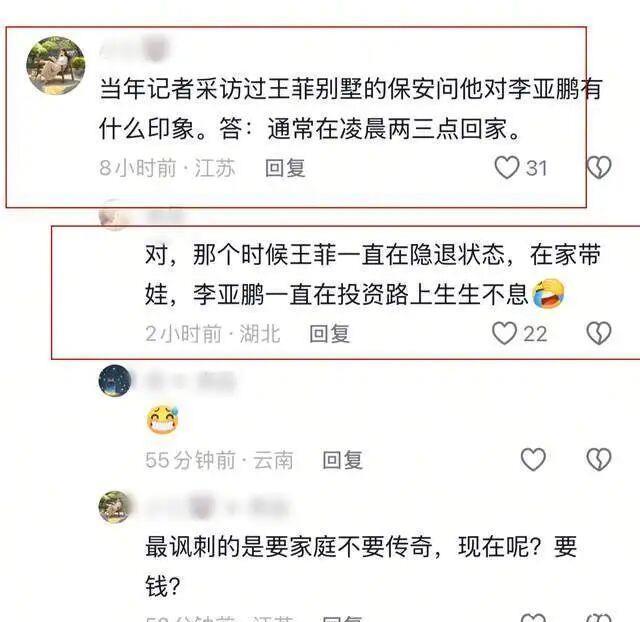640x622 pixels.
Task: Open blurred username of top commenter
Action: [x=135, y=48]
